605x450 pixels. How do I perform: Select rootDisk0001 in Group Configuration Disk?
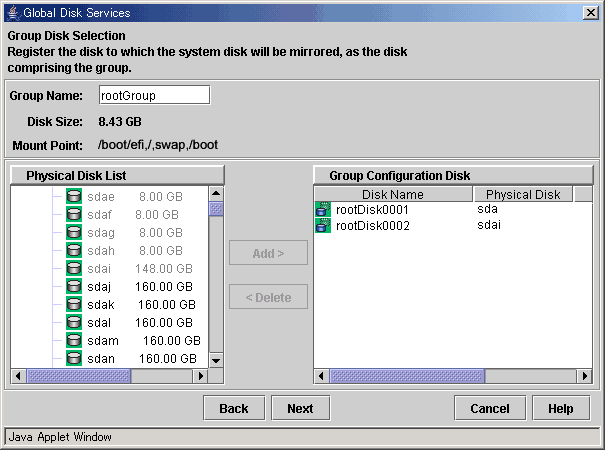372,210
